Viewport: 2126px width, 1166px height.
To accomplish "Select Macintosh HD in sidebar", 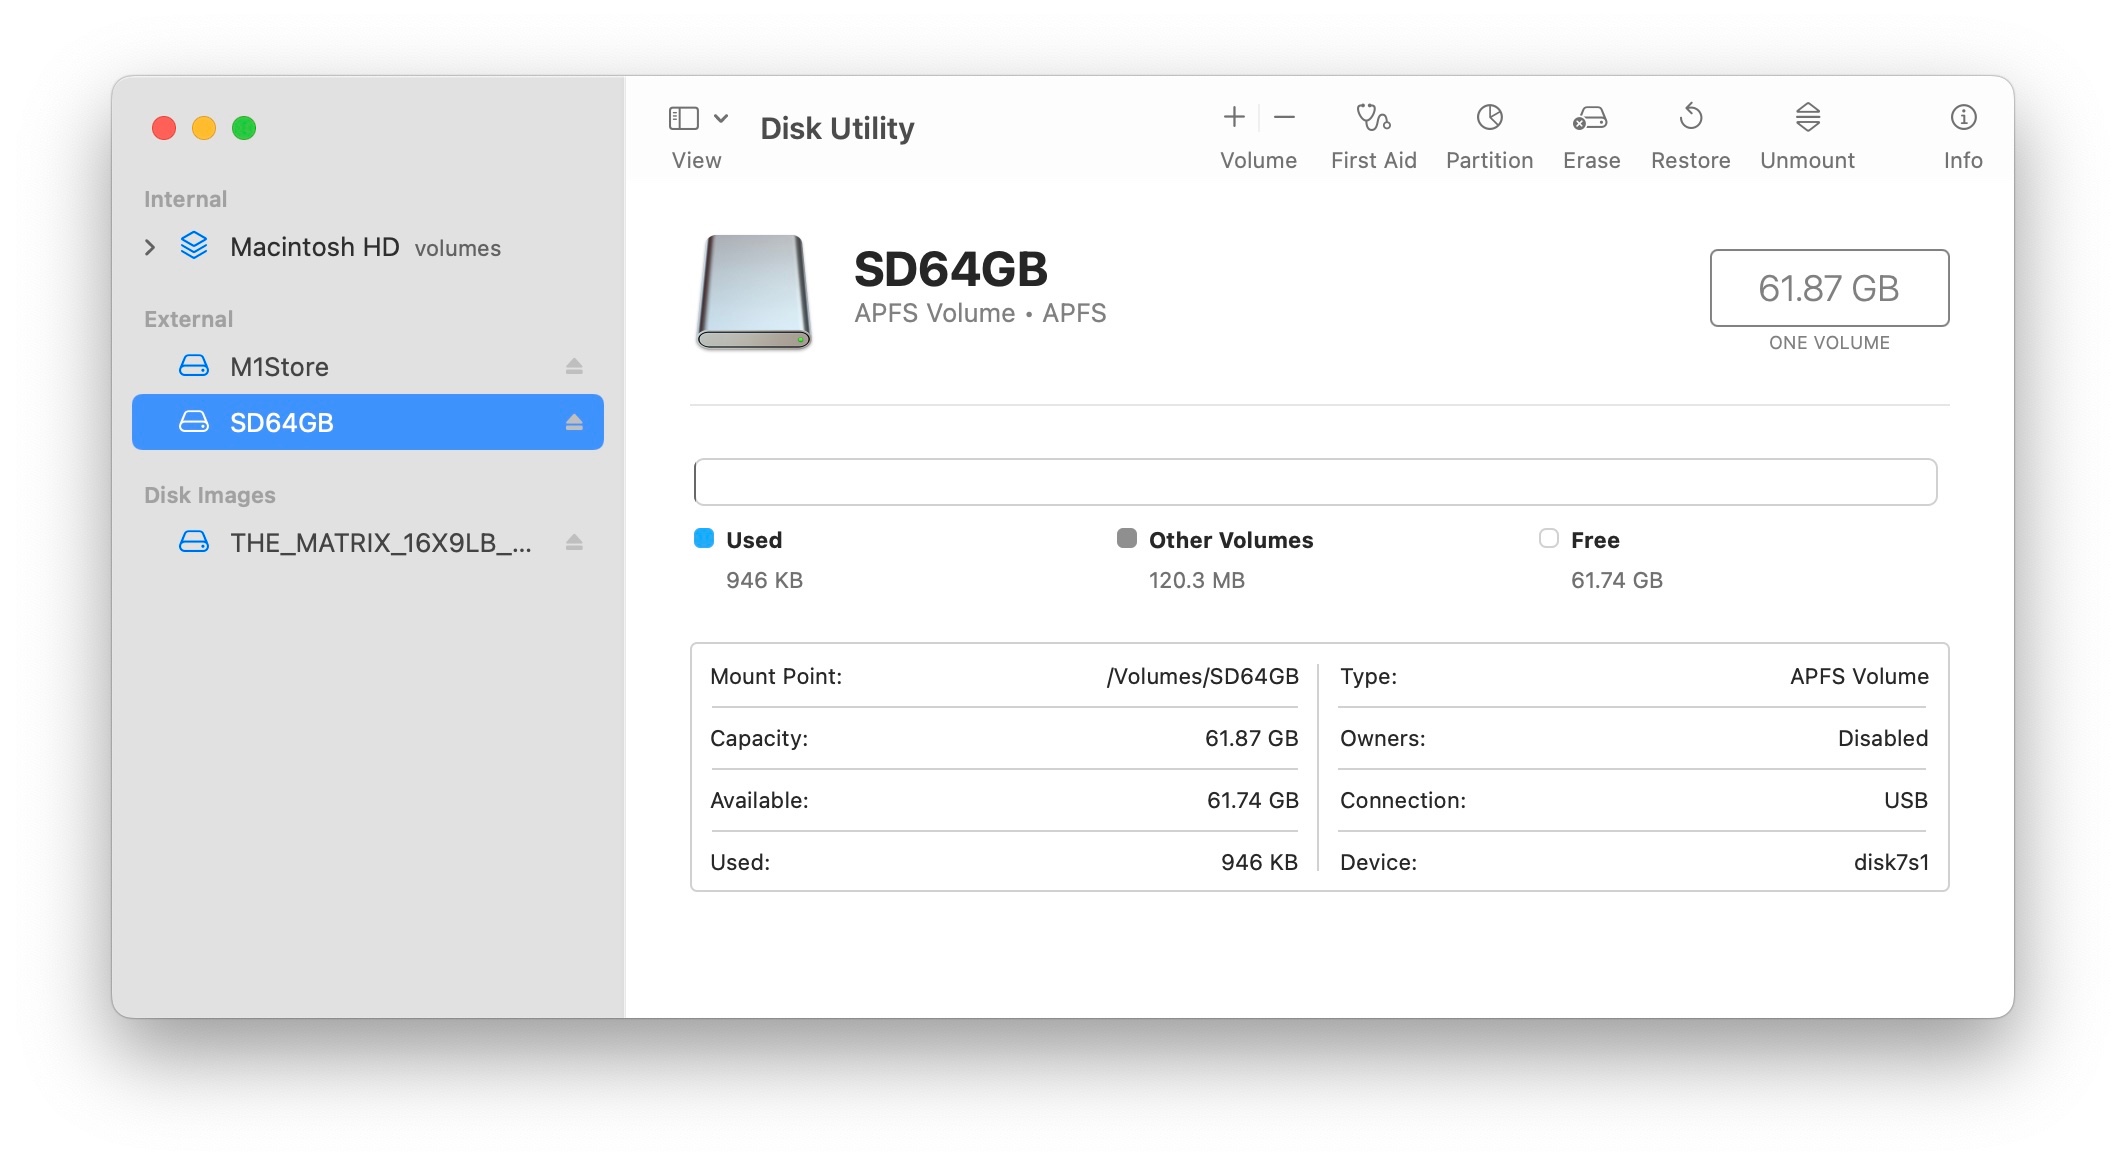I will coord(314,247).
